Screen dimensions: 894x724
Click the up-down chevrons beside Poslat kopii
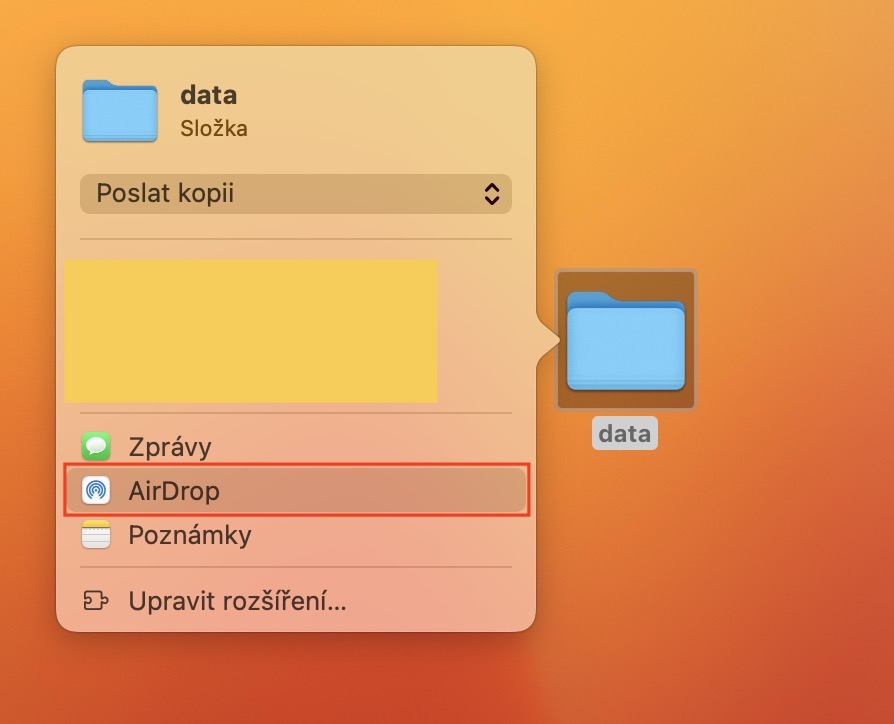(491, 194)
